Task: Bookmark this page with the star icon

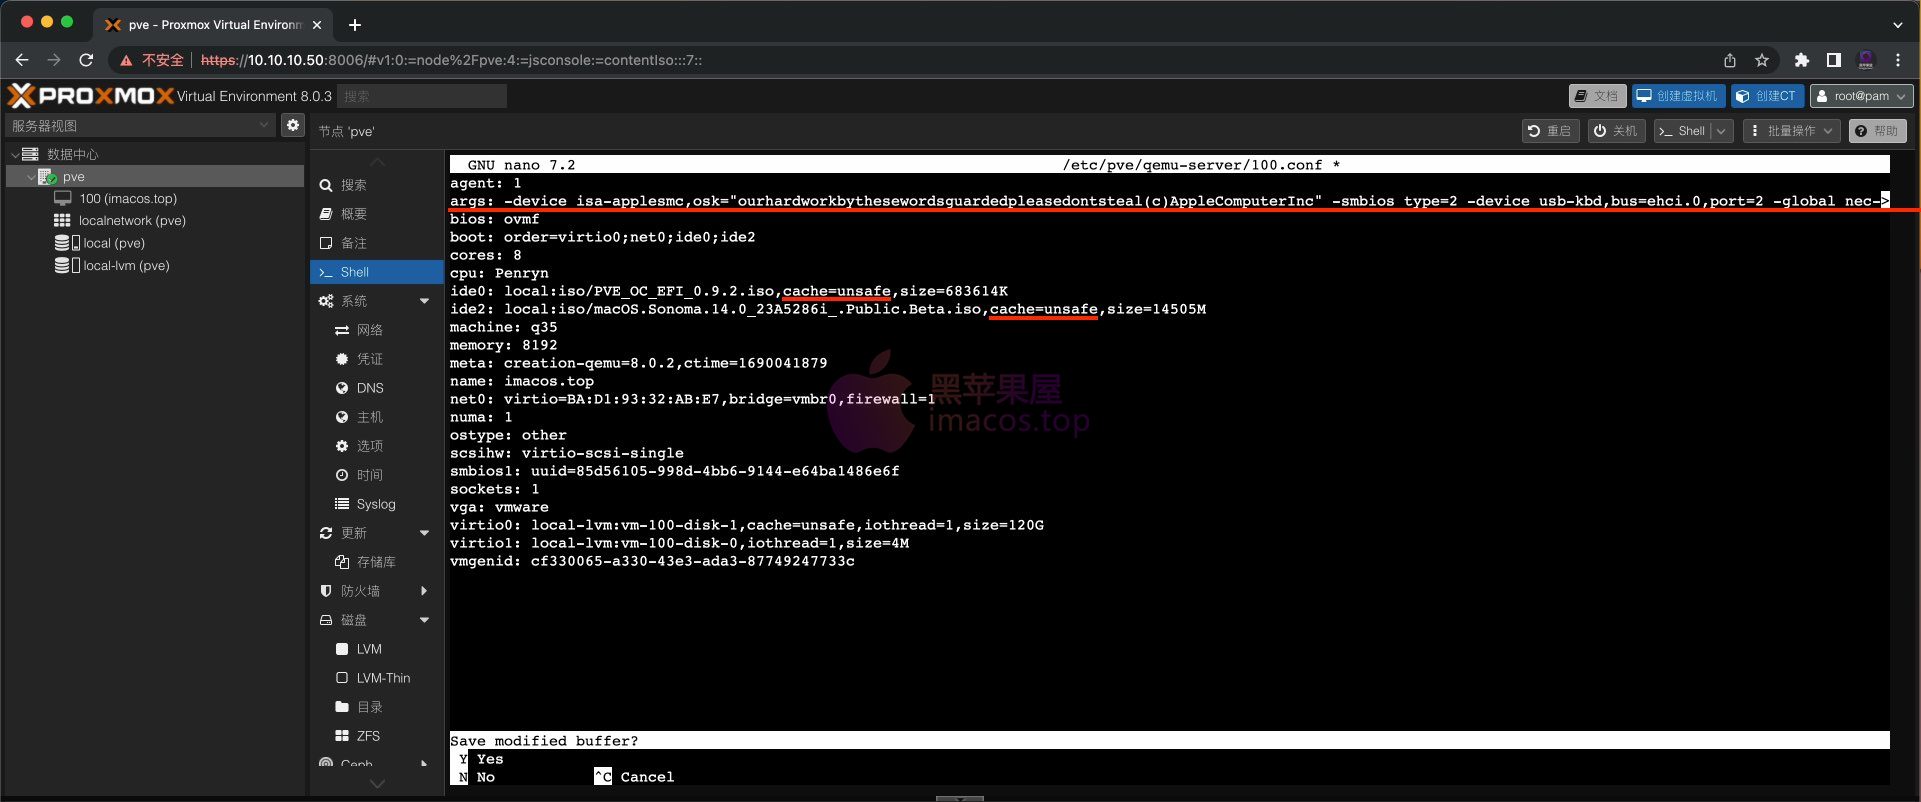Action: click(x=1762, y=60)
